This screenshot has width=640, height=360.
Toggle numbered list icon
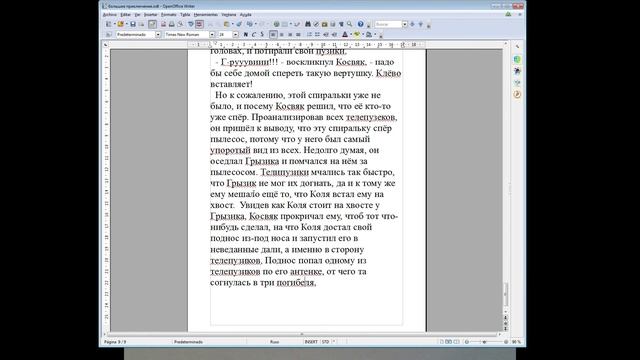point(309,35)
